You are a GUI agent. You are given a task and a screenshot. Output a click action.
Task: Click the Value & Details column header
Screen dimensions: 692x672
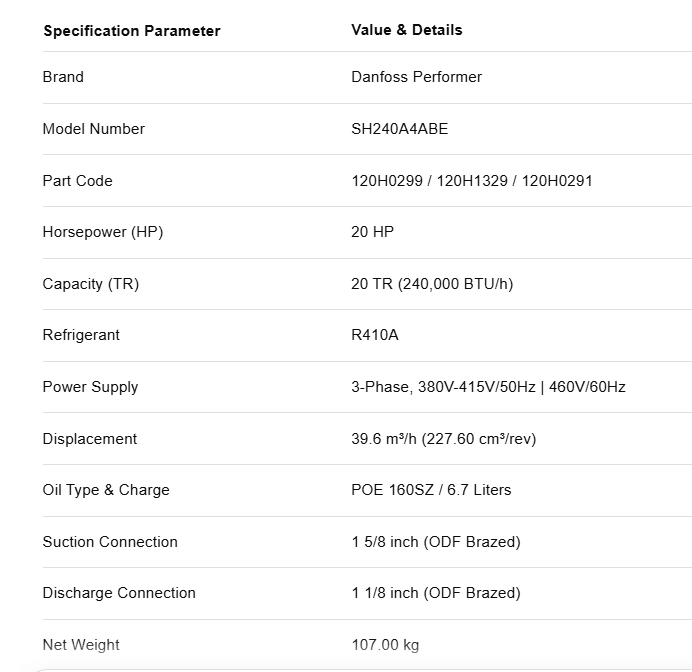[406, 30]
